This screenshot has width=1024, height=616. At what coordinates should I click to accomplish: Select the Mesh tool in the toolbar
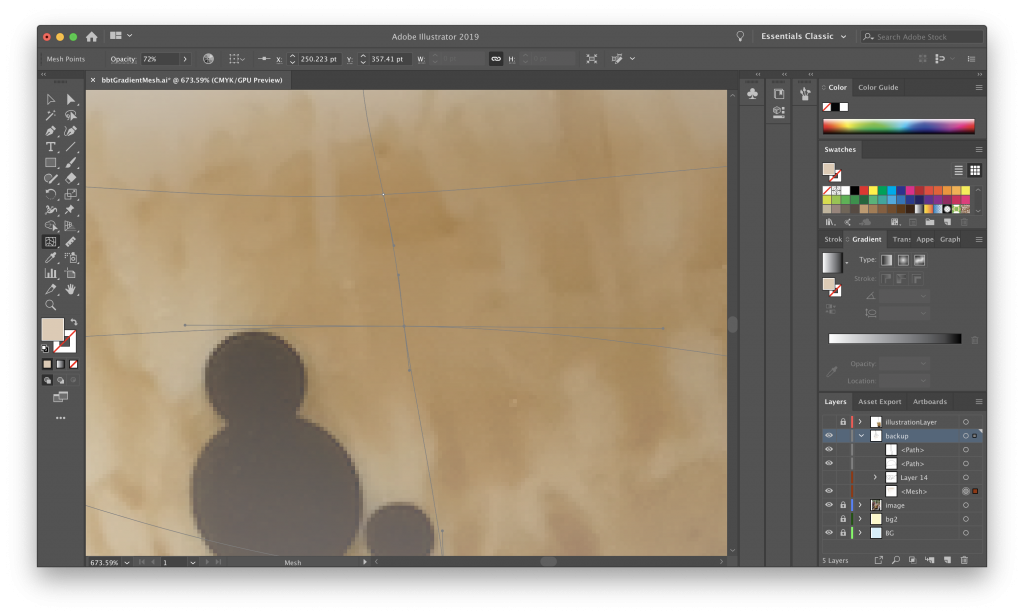pyautogui.click(x=49, y=240)
